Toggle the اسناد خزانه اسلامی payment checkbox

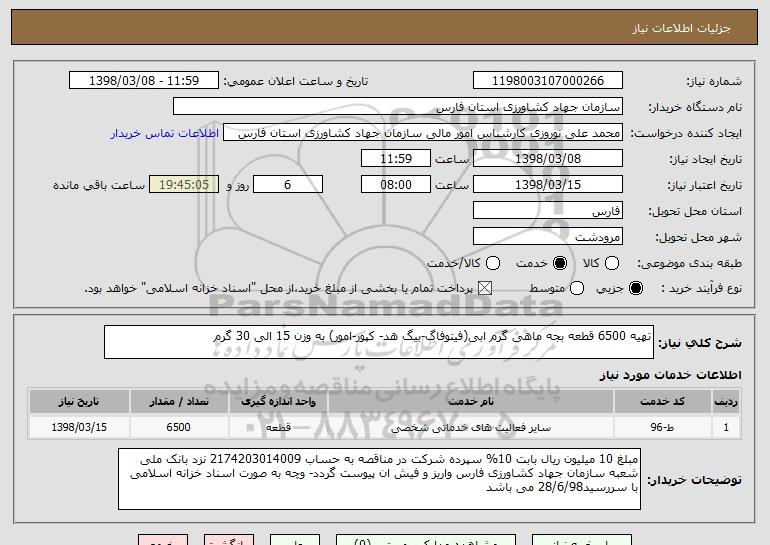(485, 288)
